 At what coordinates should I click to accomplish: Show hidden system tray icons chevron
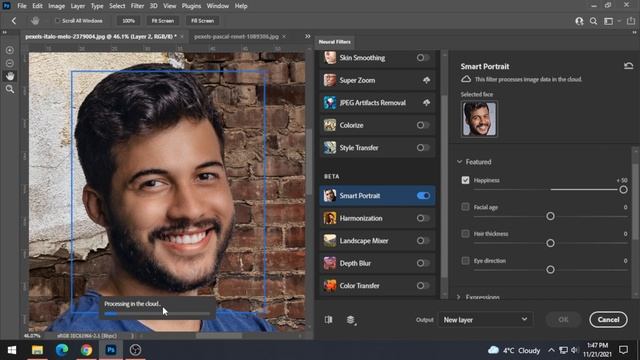tap(551, 350)
